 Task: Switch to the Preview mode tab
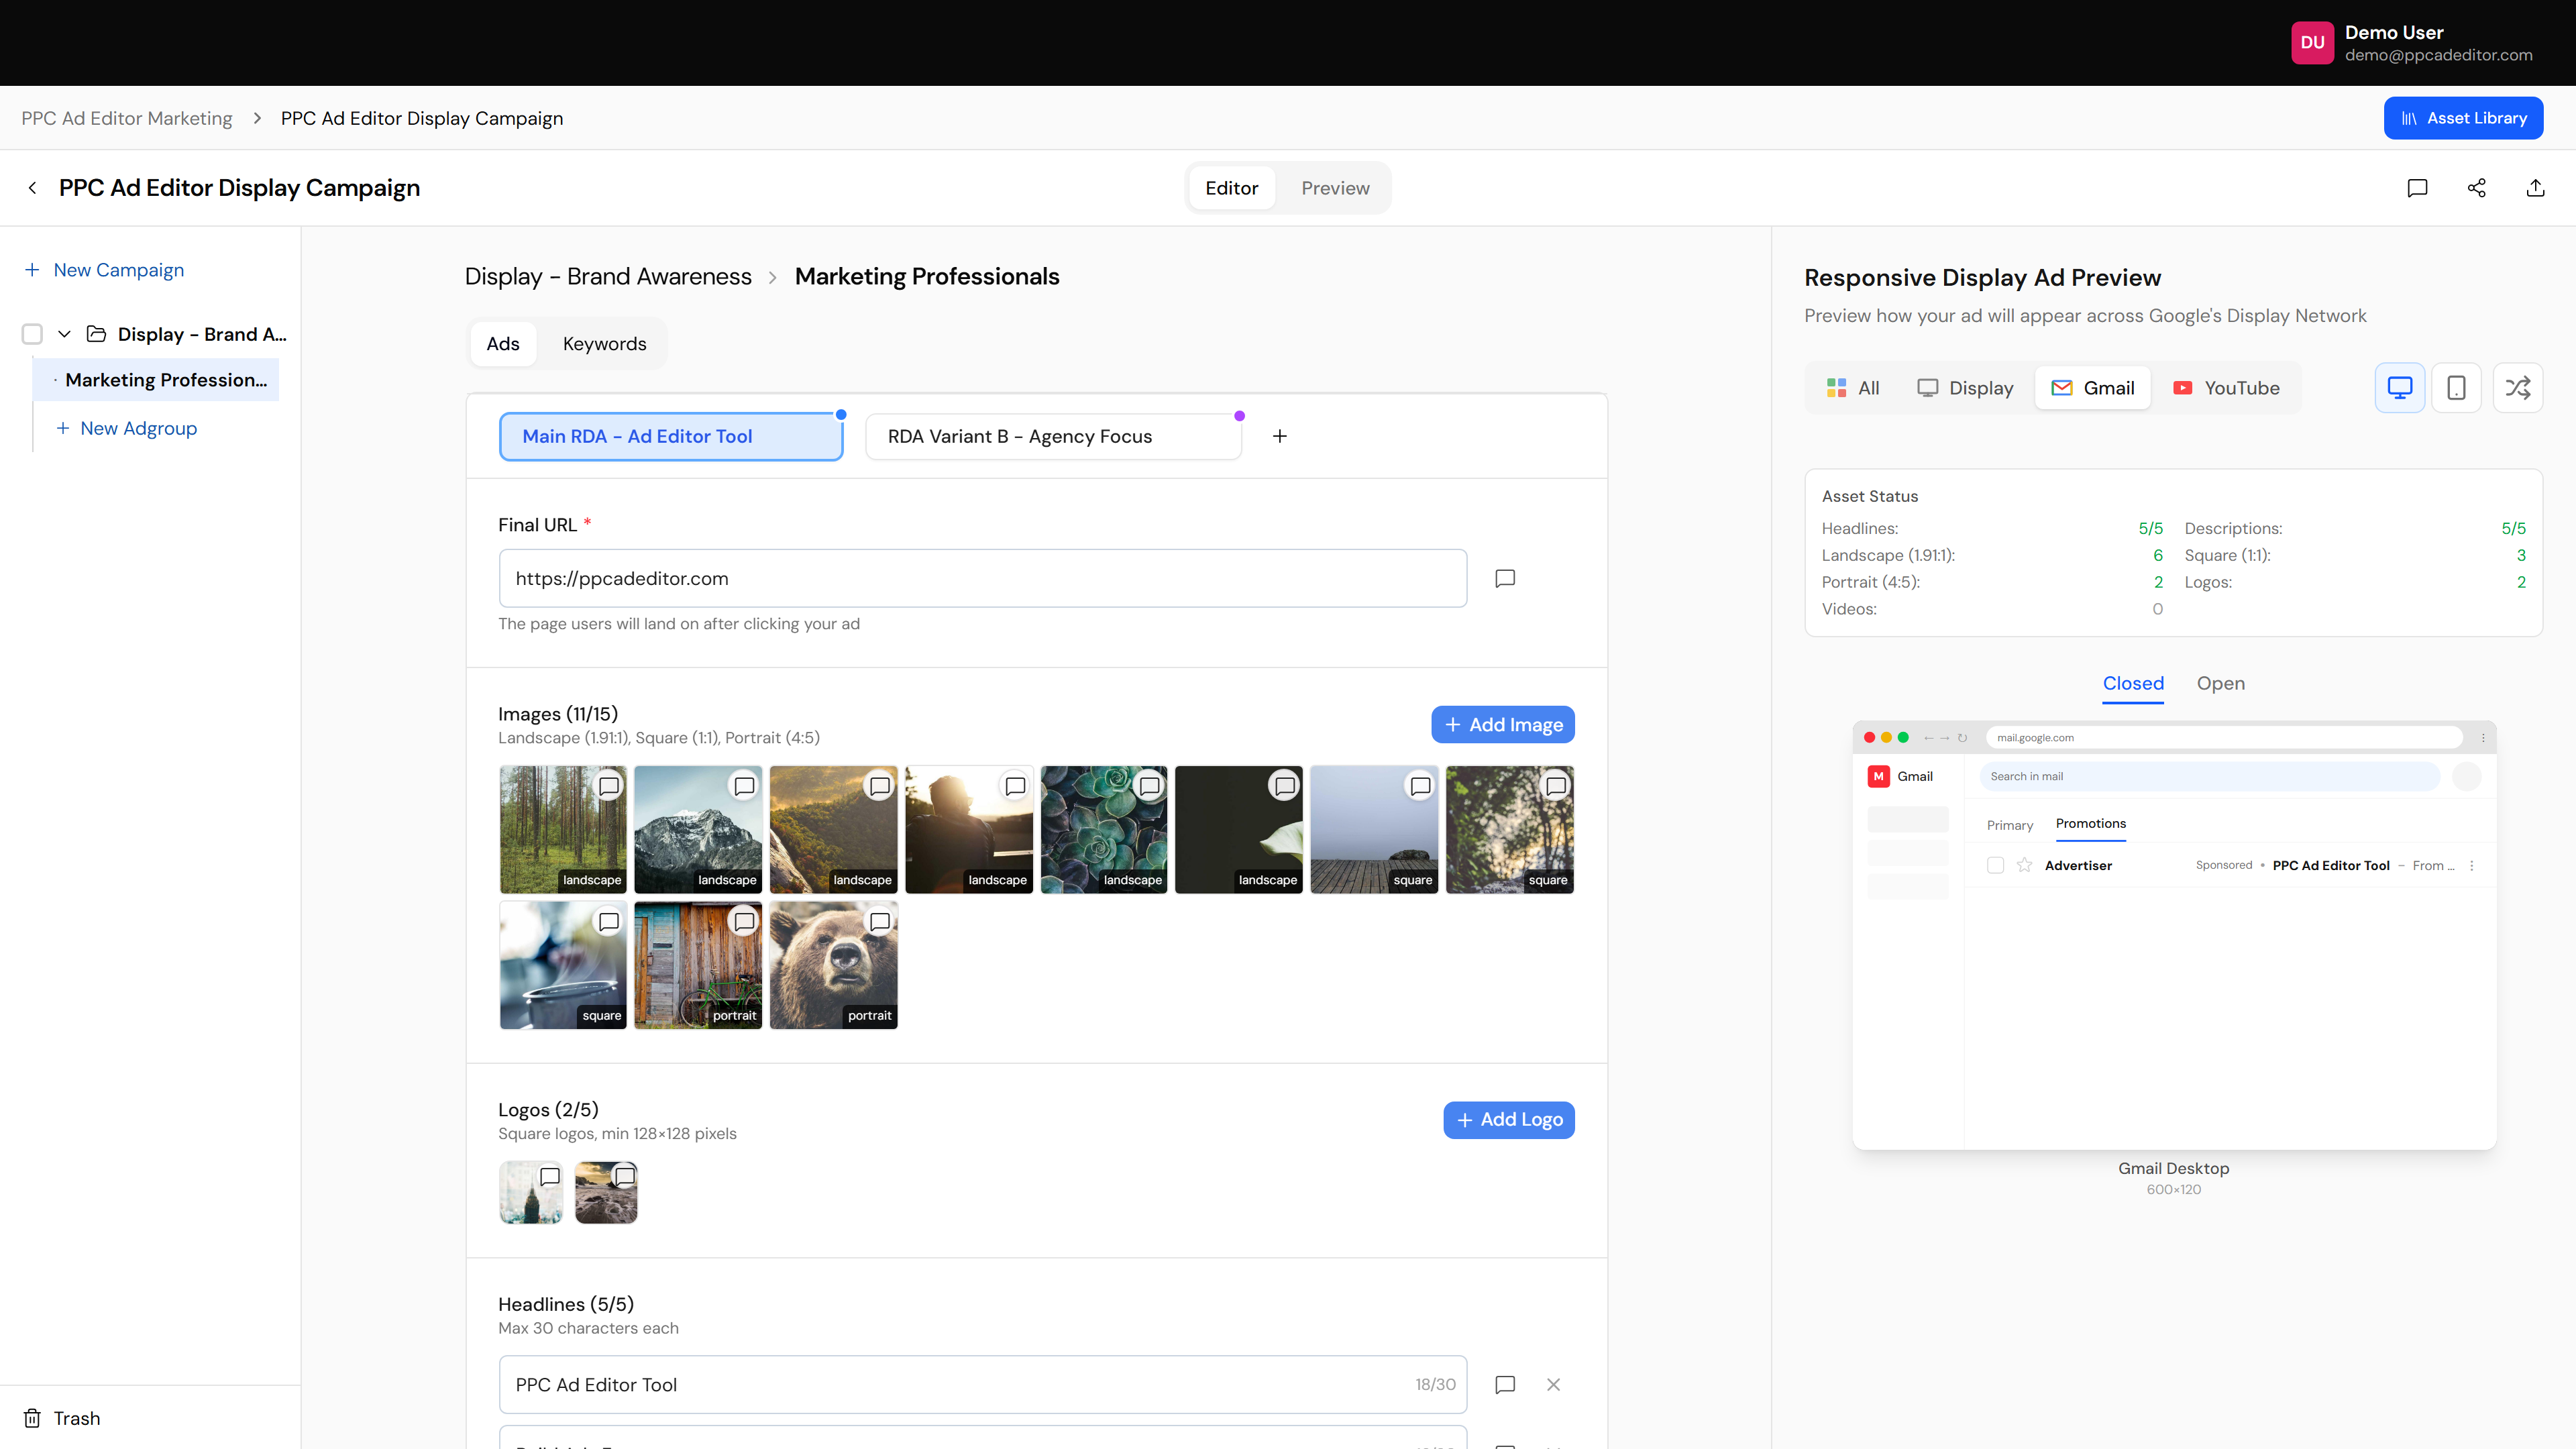point(1335,188)
